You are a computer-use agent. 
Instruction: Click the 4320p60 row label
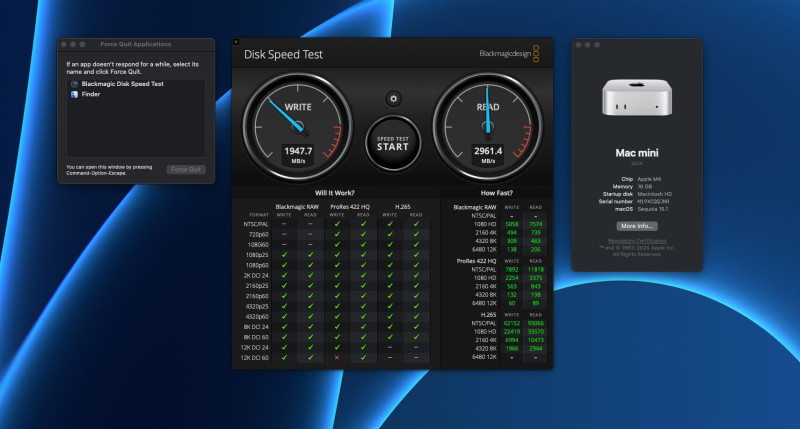[x=257, y=317]
